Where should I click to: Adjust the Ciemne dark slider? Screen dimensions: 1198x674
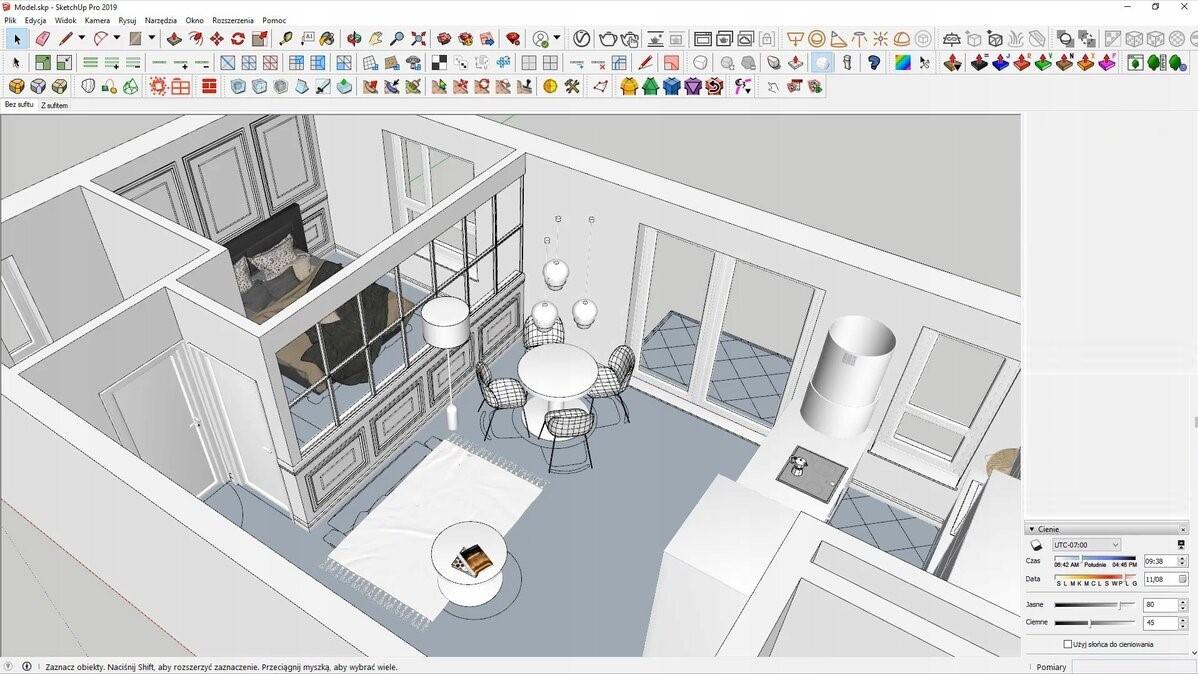[1096, 623]
